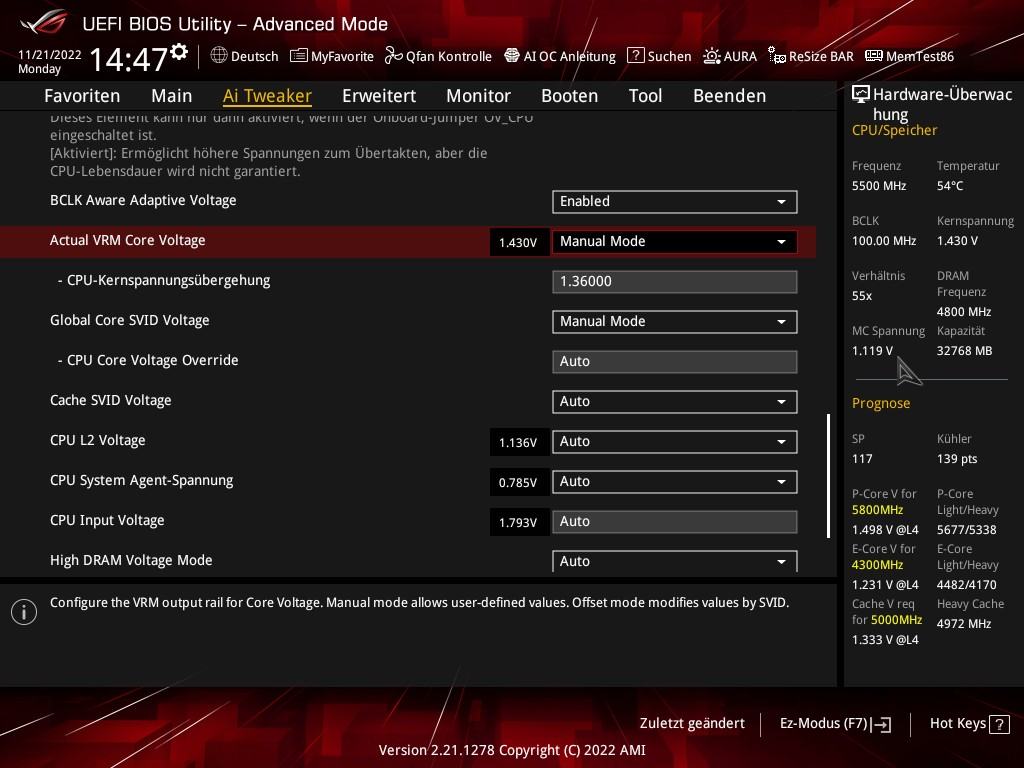Edit CPU Core Voltage Override field
The height and width of the screenshot is (768, 1024).
(675, 362)
